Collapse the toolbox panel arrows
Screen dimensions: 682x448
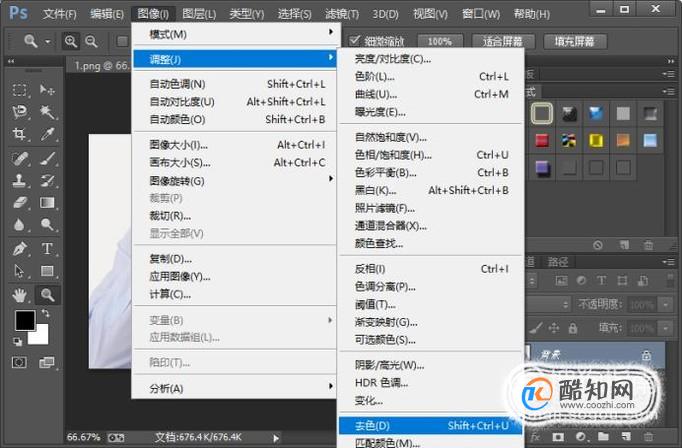coord(11,61)
